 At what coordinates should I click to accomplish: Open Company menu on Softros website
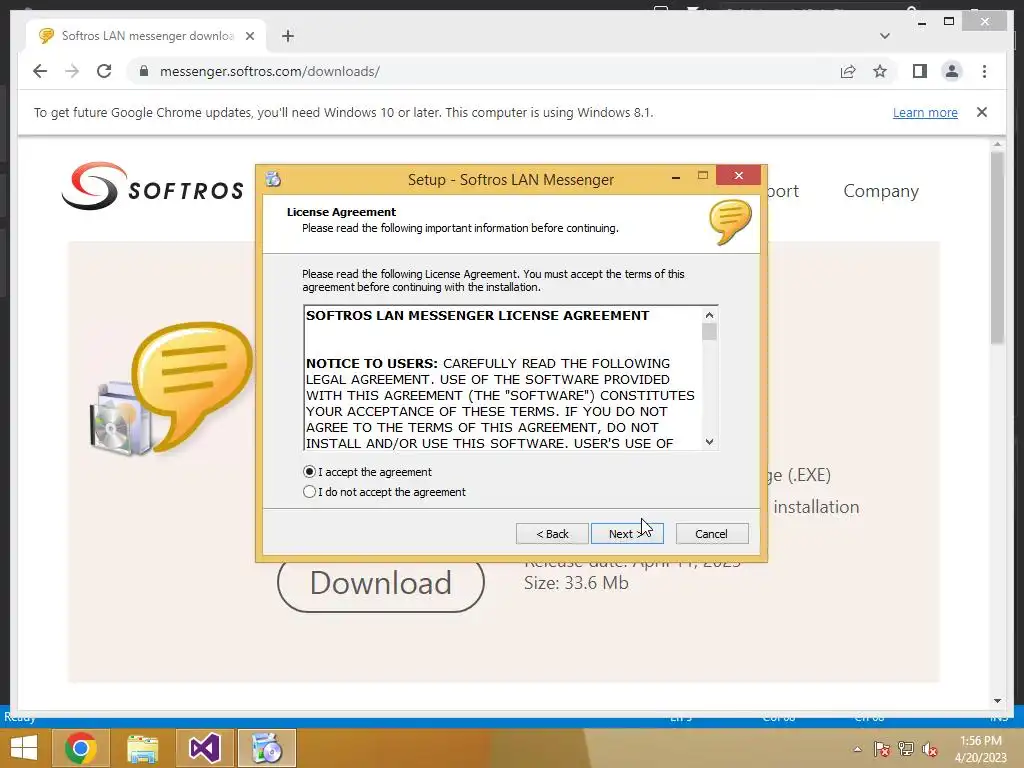[x=881, y=191]
